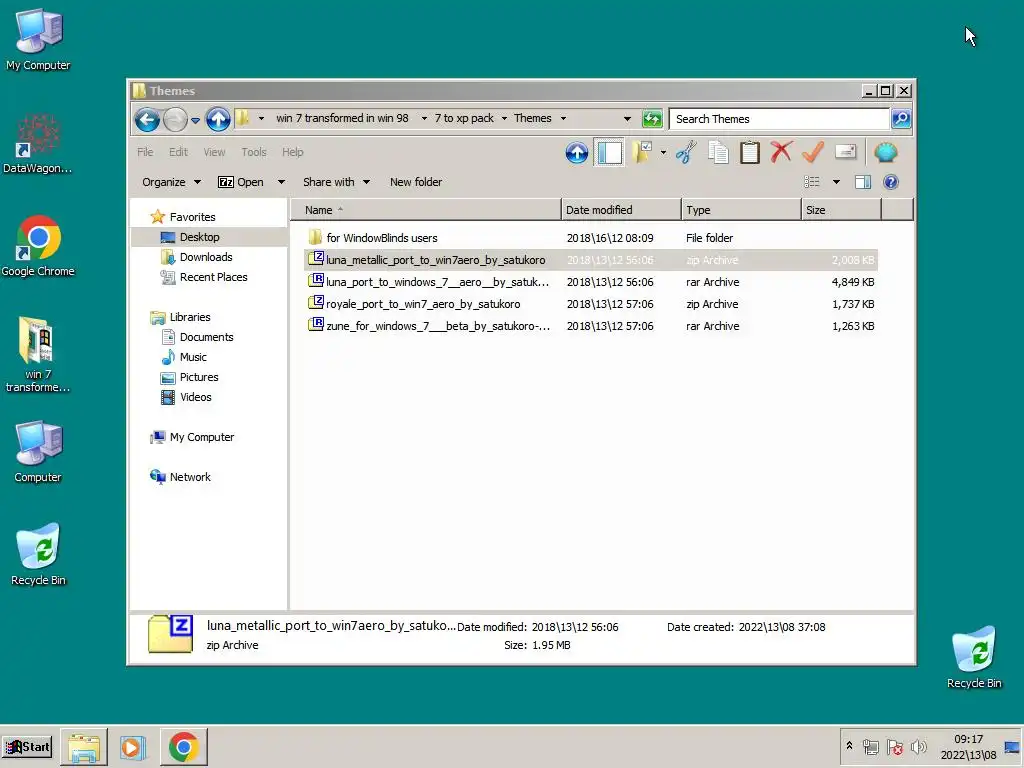Click Chrome icon on the taskbar

pos(184,747)
